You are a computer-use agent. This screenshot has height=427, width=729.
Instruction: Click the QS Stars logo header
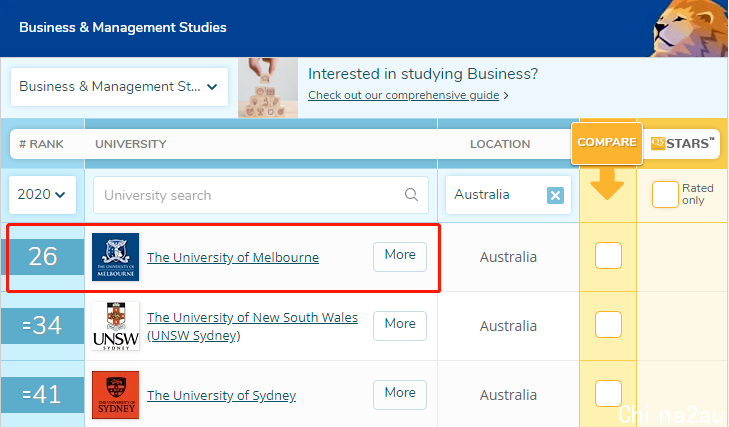[682, 143]
